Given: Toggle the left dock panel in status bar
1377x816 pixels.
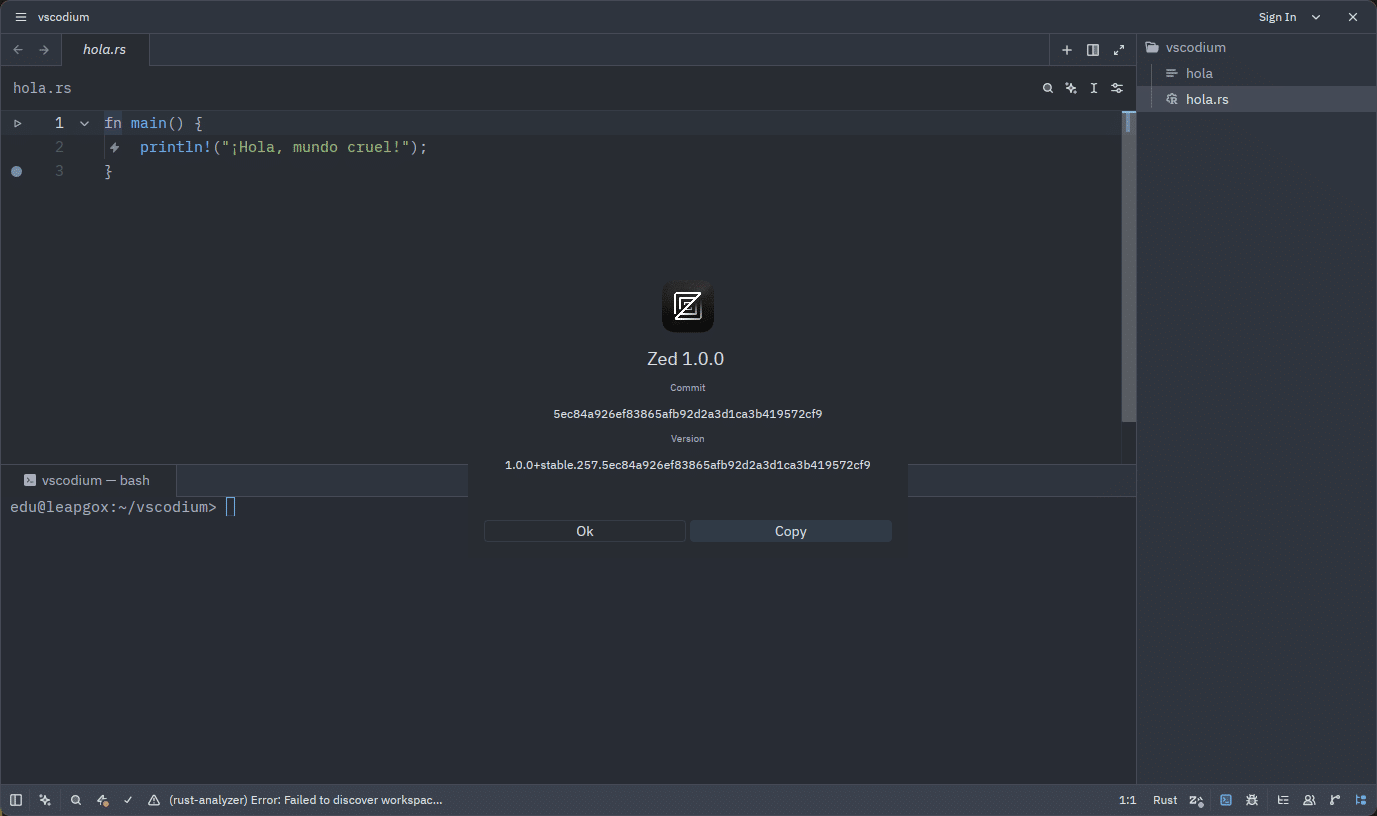Looking at the screenshot, I should point(16,800).
